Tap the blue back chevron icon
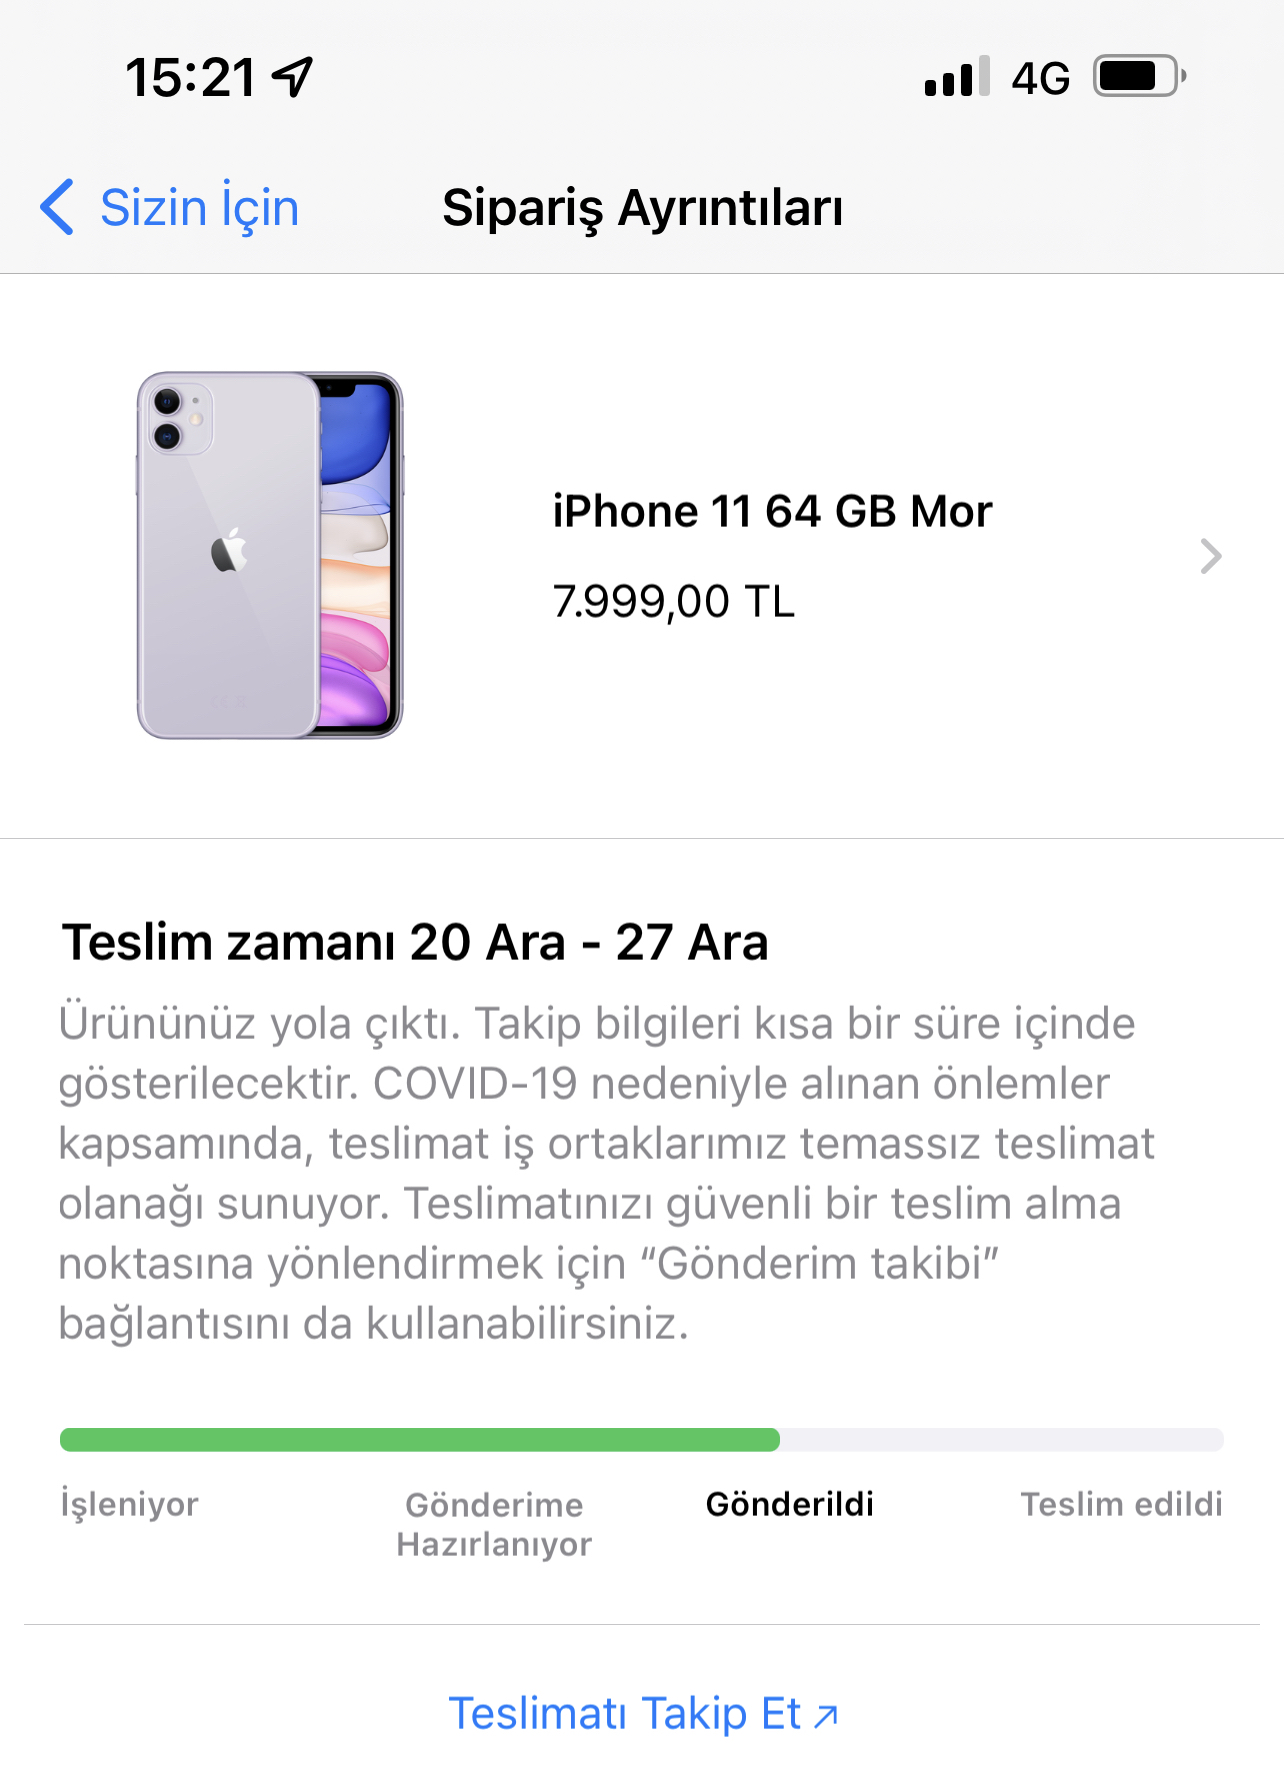This screenshot has width=1284, height=1789. click(57, 207)
